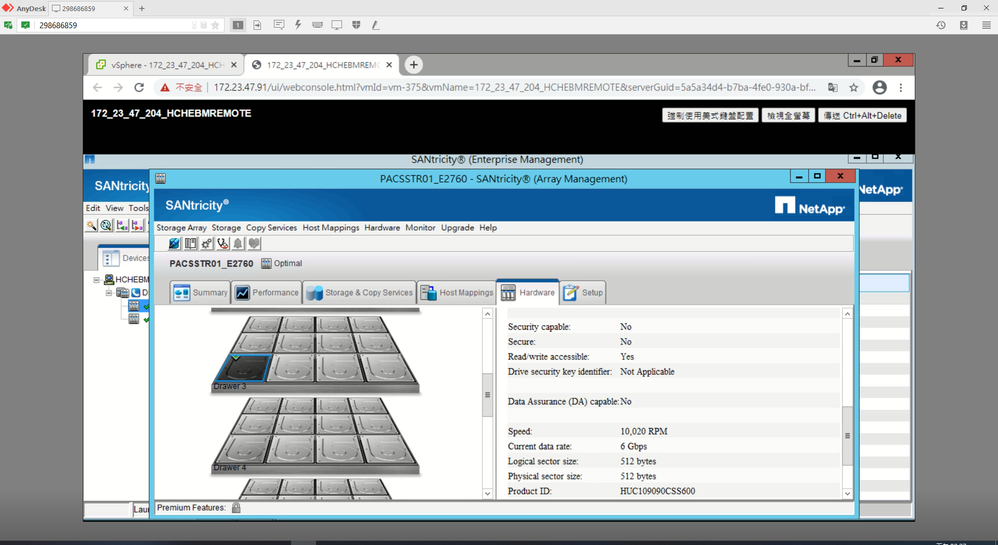Open the Host Mappings menu in menu bar
998x545 pixels.
tap(331, 228)
